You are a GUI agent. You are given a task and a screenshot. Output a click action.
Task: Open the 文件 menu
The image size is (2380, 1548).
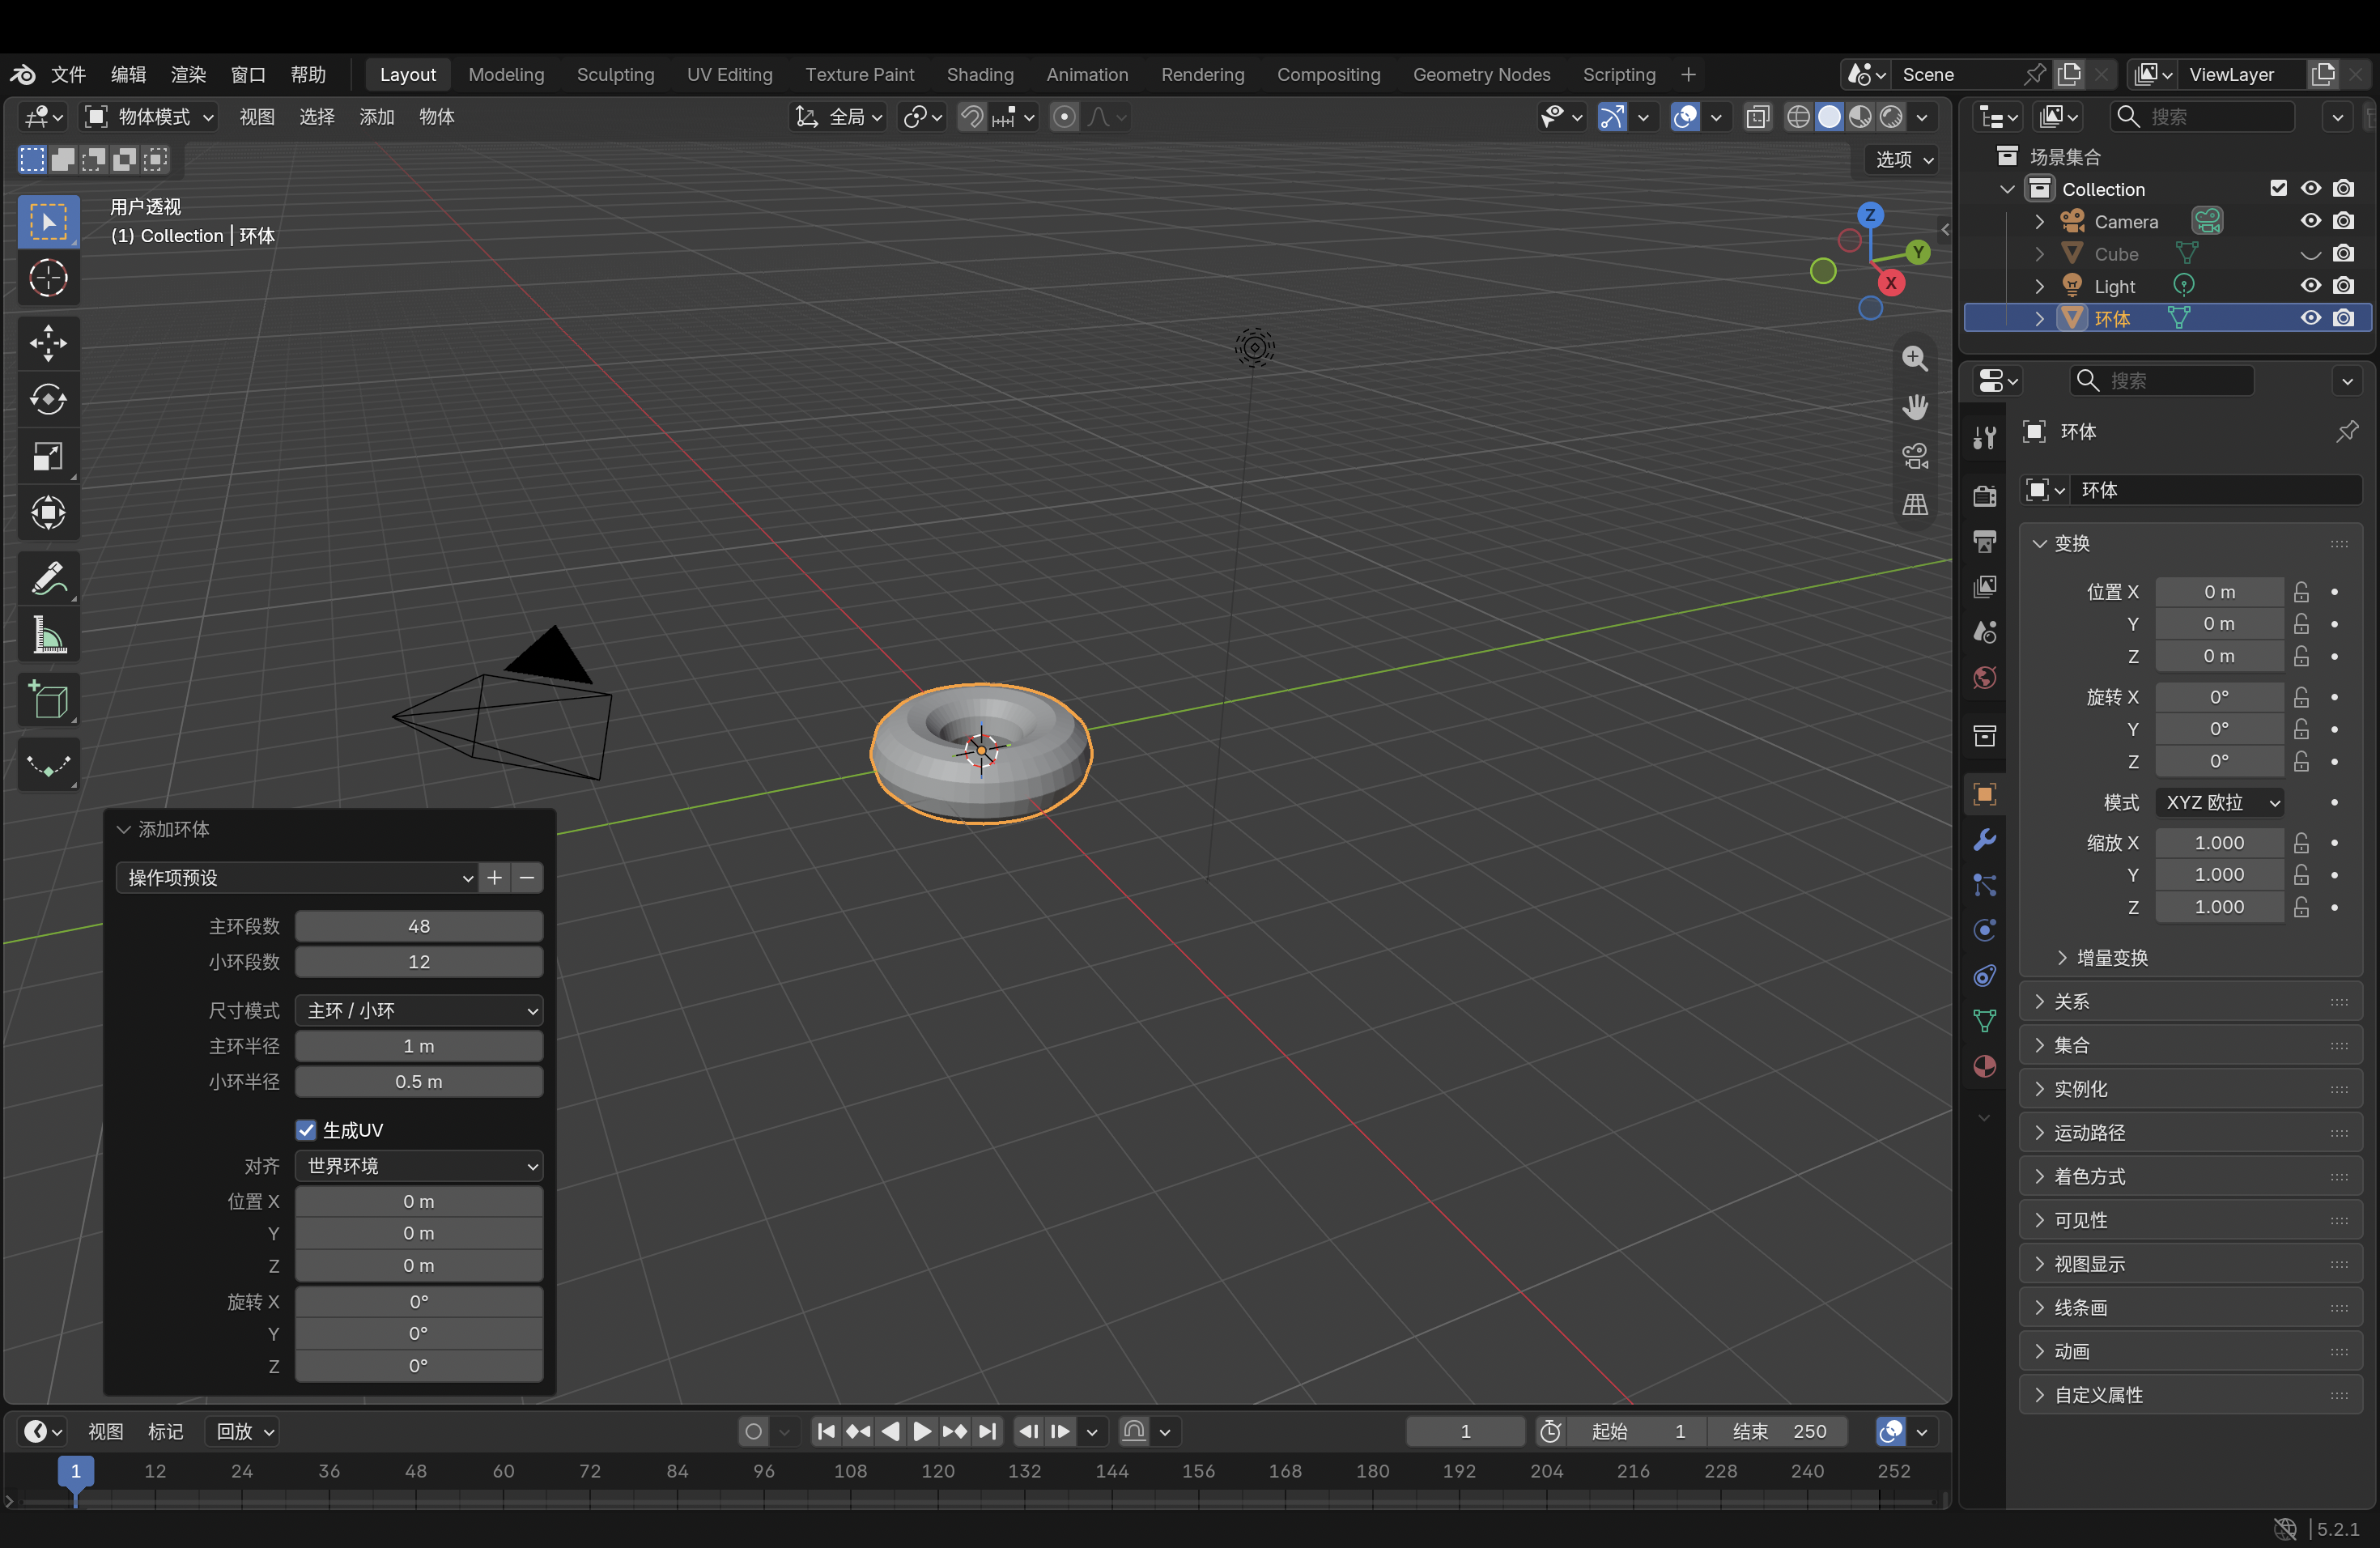[x=69, y=75]
